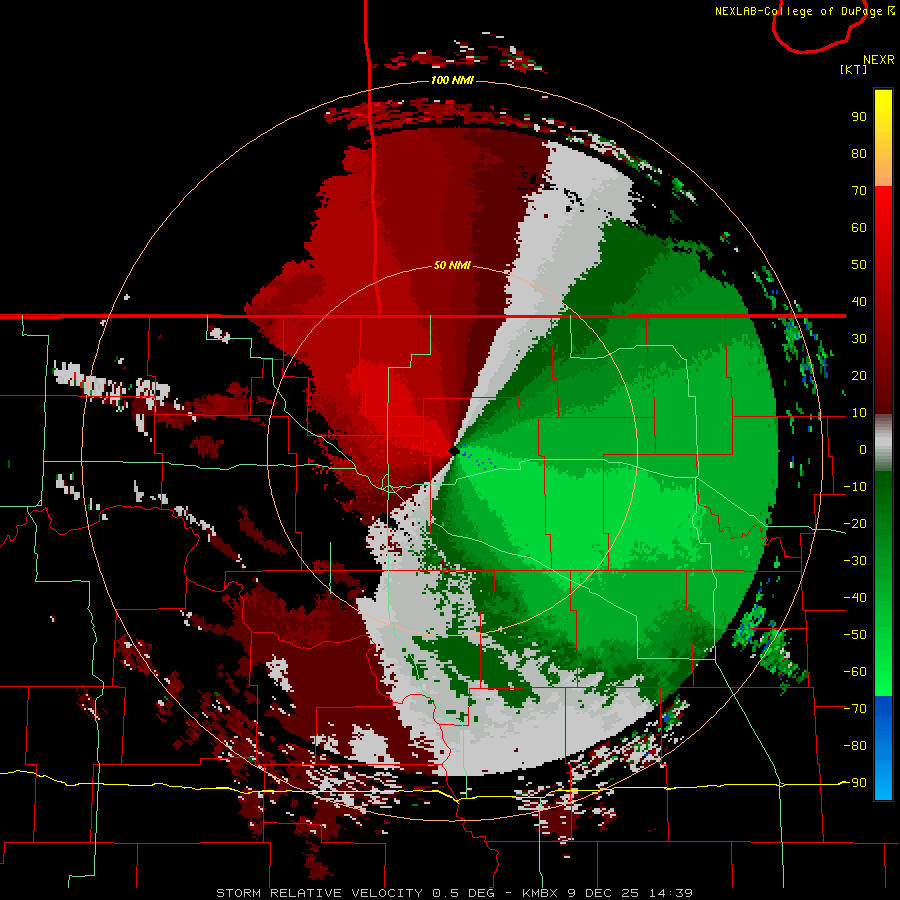Image resolution: width=900 pixels, height=900 pixels.
Task: Click the 14:39 timestamp
Action: click(670, 893)
